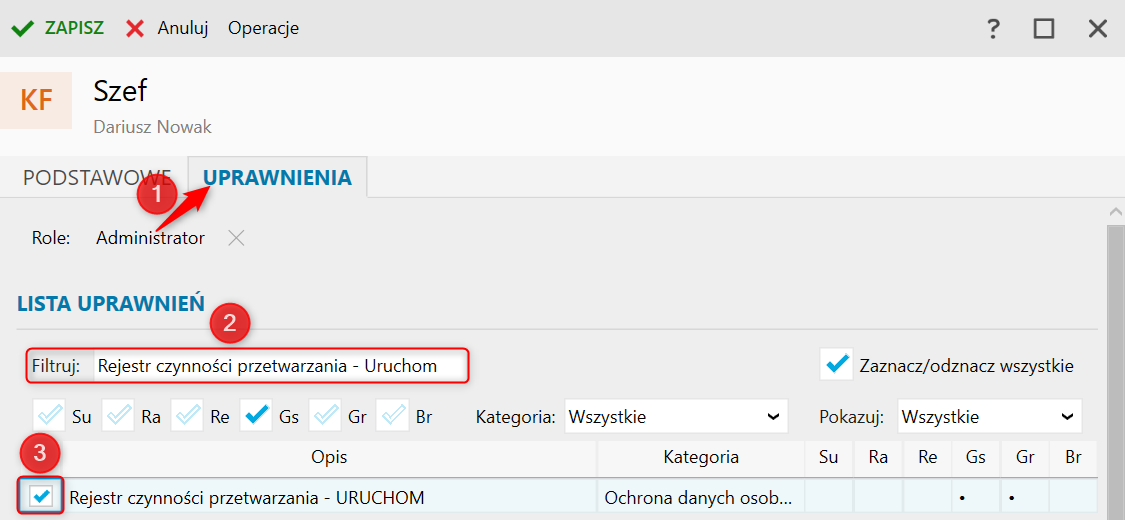Click the vertical scrollbar up arrow
This screenshot has height=520, width=1125.
1116,212
